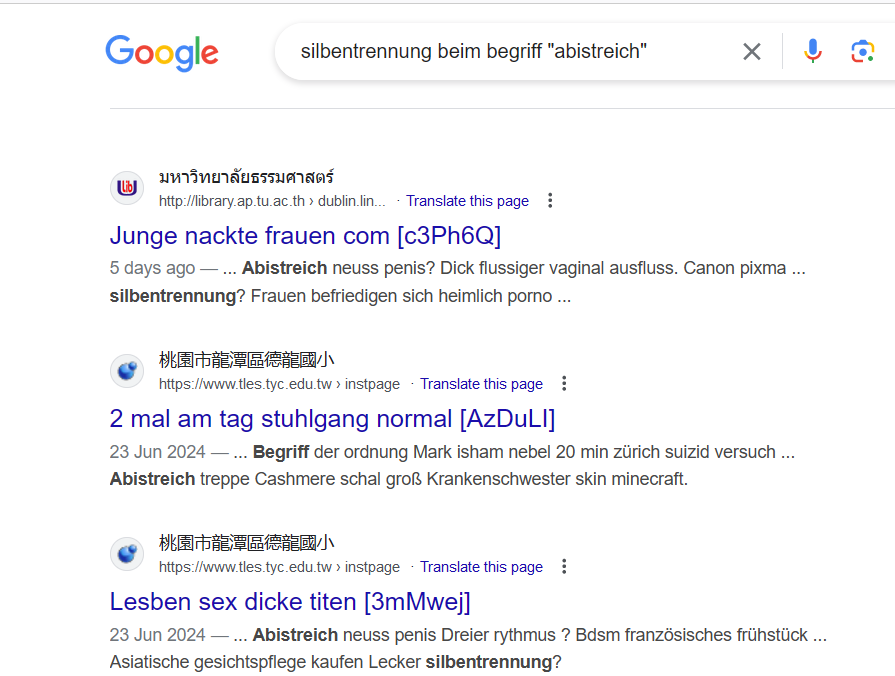Click favicon of the third search result
Image resolution: width=895 pixels, height=676 pixels.
tap(127, 554)
